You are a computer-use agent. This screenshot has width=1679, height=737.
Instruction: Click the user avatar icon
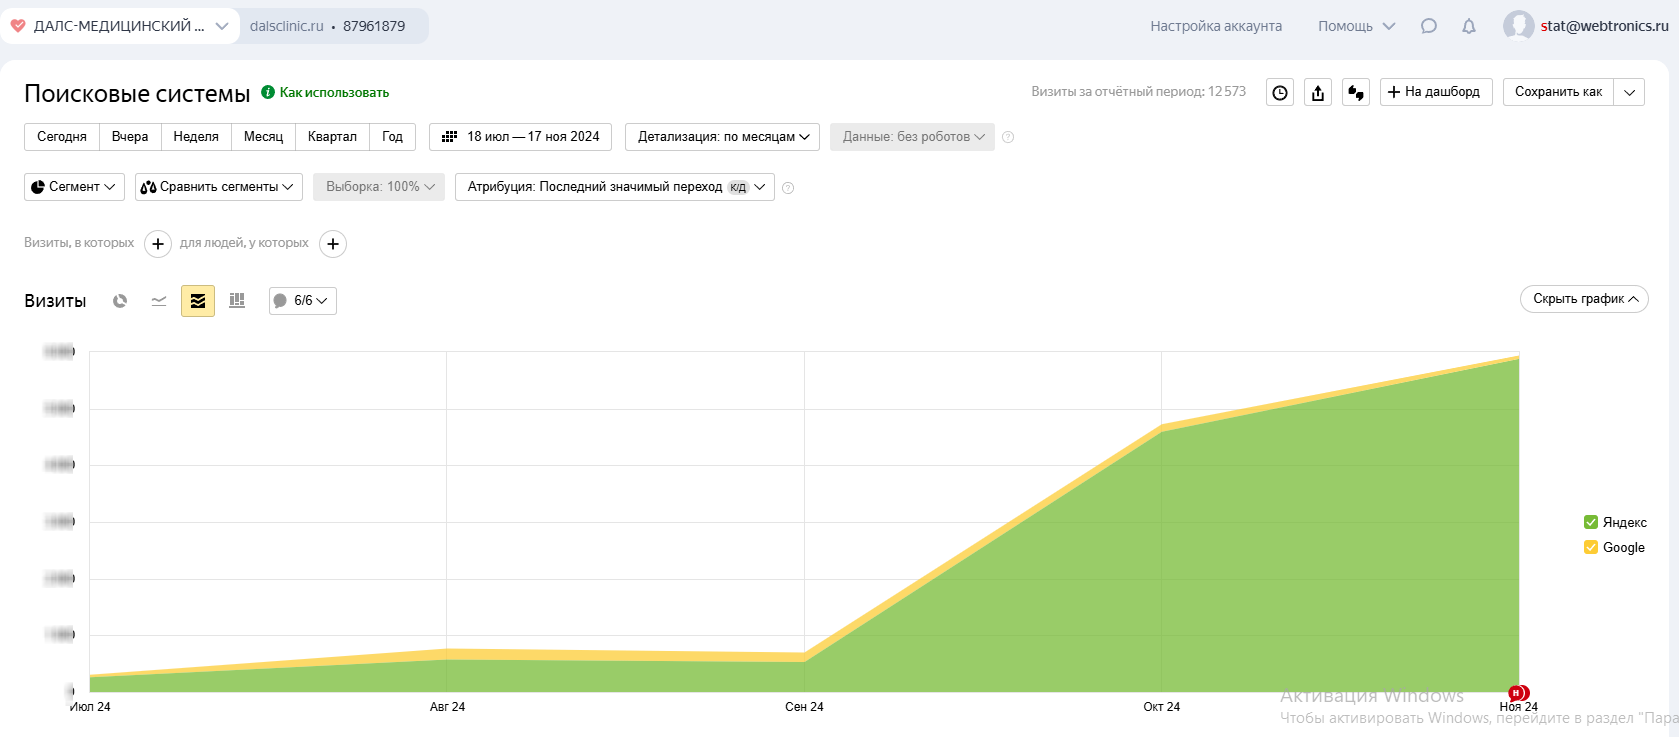click(1518, 26)
